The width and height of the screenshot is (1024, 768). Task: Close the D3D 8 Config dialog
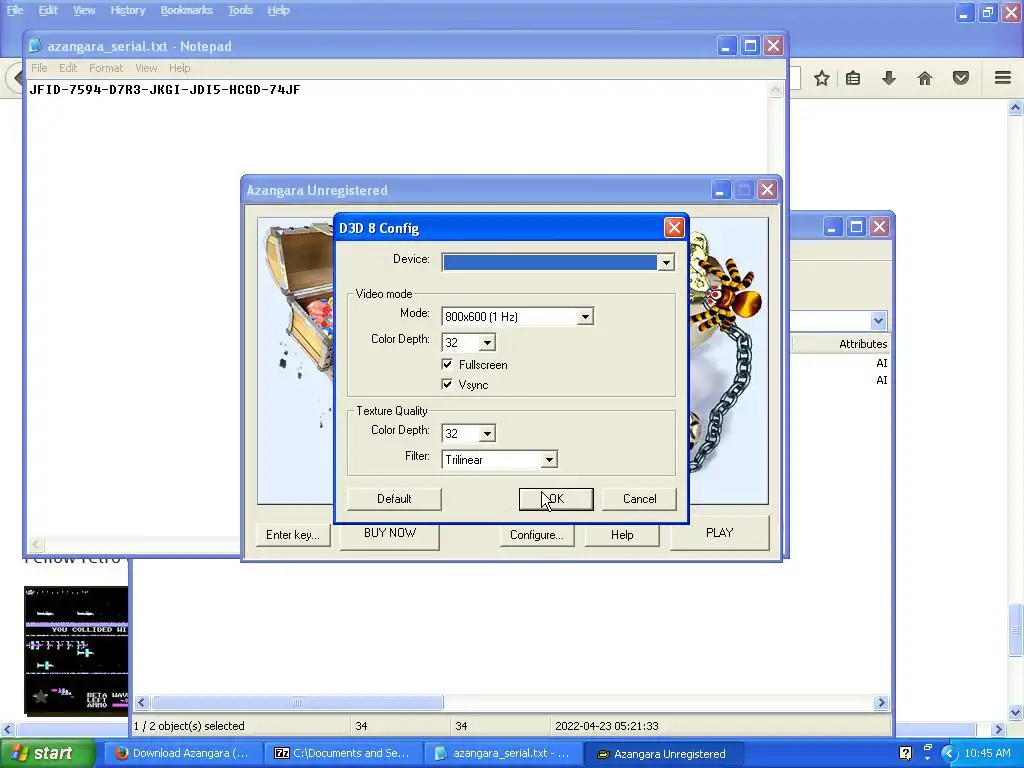674,227
